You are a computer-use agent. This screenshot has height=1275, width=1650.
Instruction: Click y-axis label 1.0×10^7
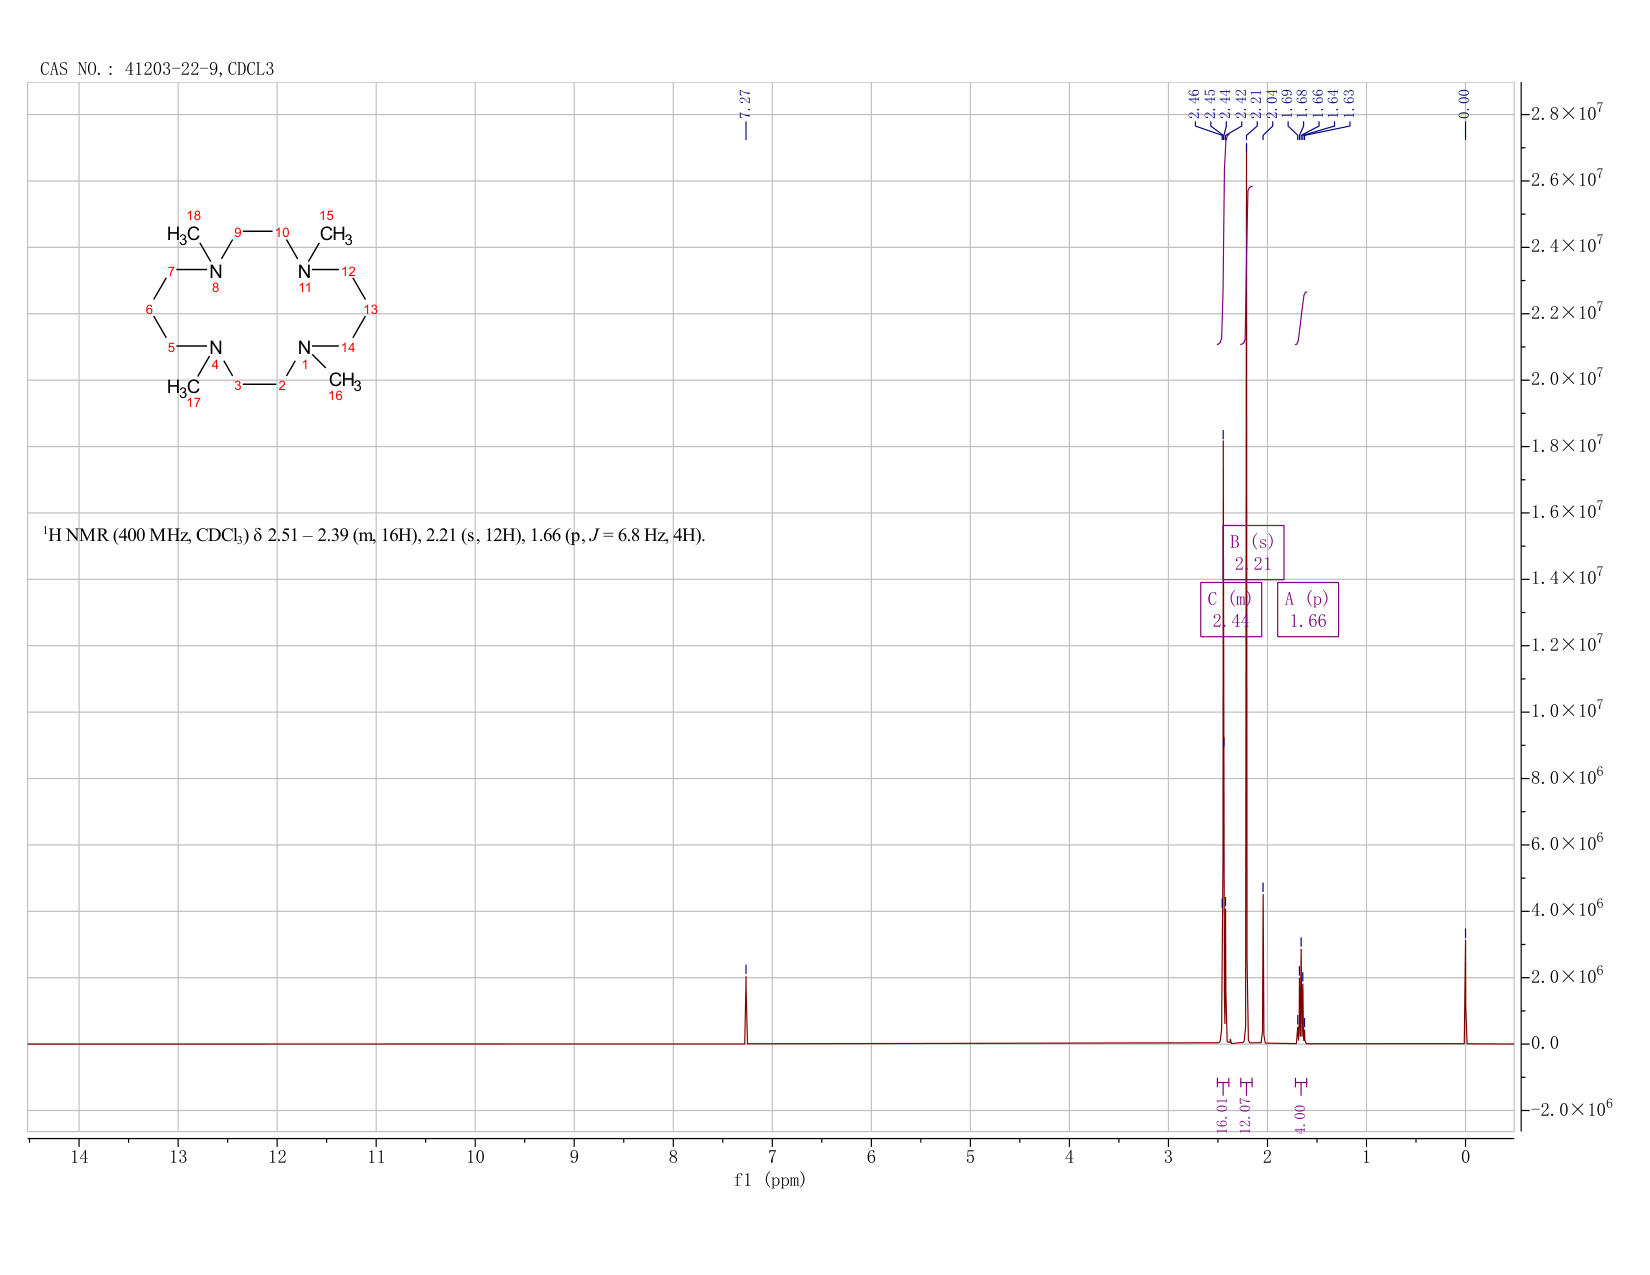click(x=1569, y=710)
